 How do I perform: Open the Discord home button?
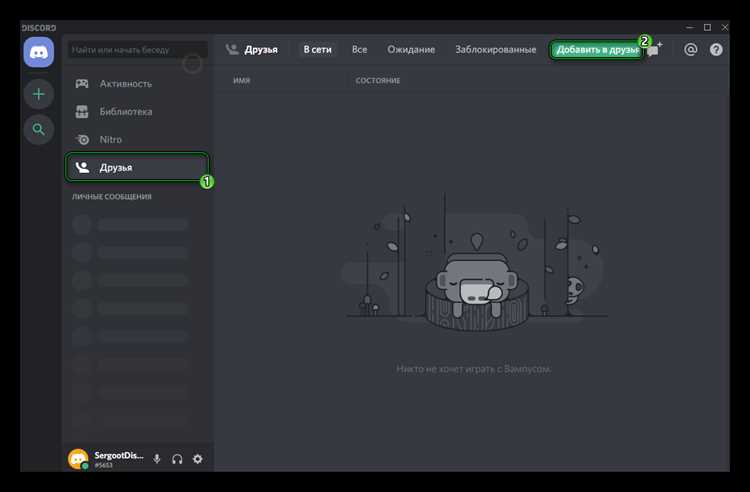pyautogui.click(x=39, y=52)
